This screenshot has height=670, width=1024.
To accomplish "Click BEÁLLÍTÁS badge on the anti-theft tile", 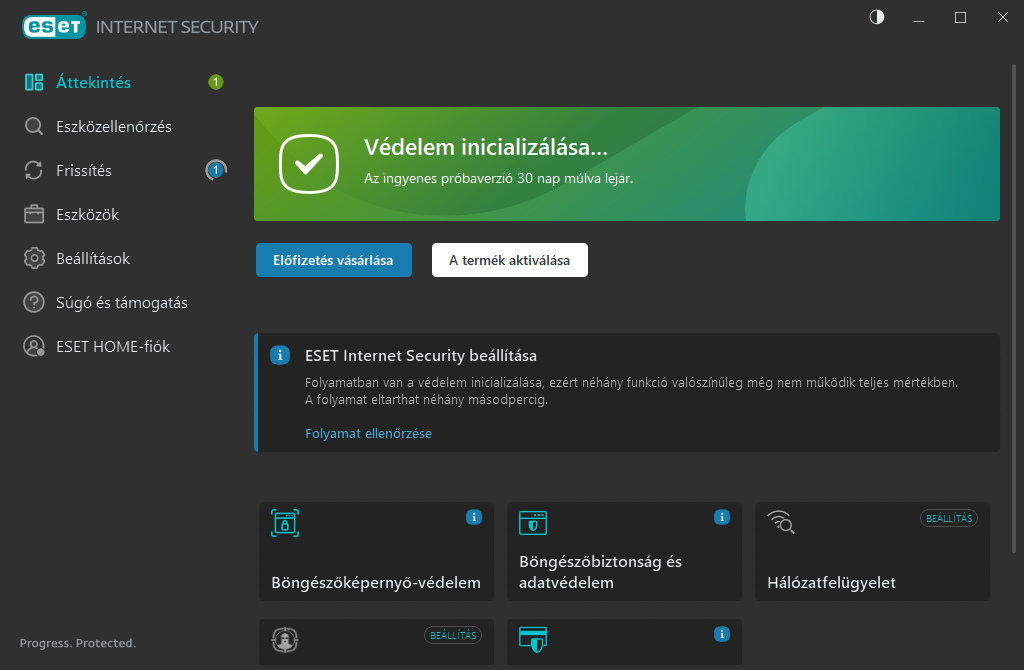I will pyautogui.click(x=453, y=635).
